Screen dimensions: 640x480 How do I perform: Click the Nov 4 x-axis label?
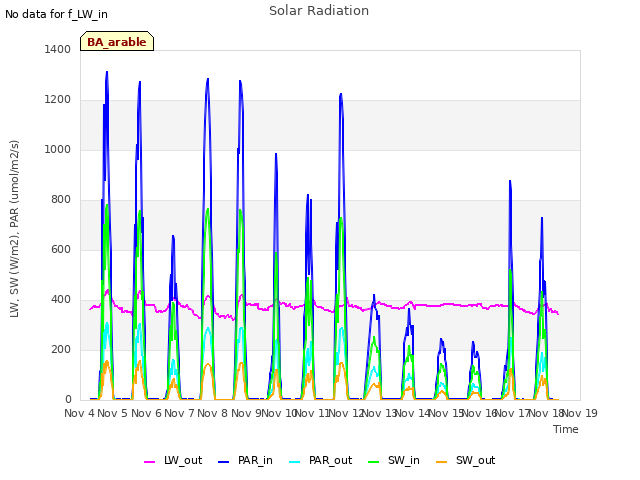[x=79, y=413]
